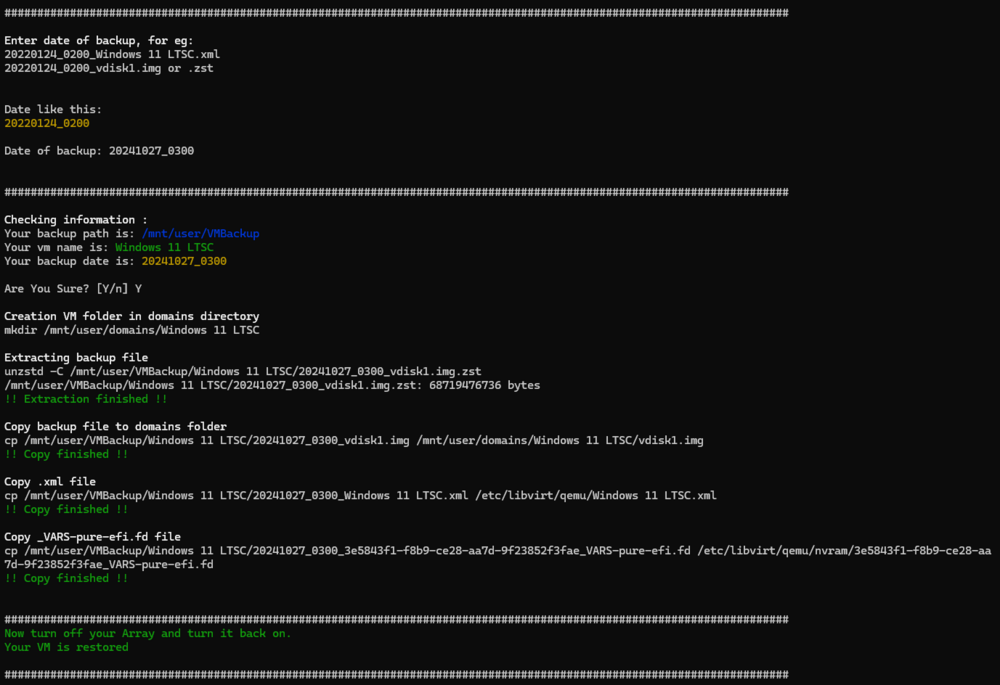Click the blue '/mnt/user/VMBackup' path
This screenshot has width=1000, height=685.
[200, 233]
